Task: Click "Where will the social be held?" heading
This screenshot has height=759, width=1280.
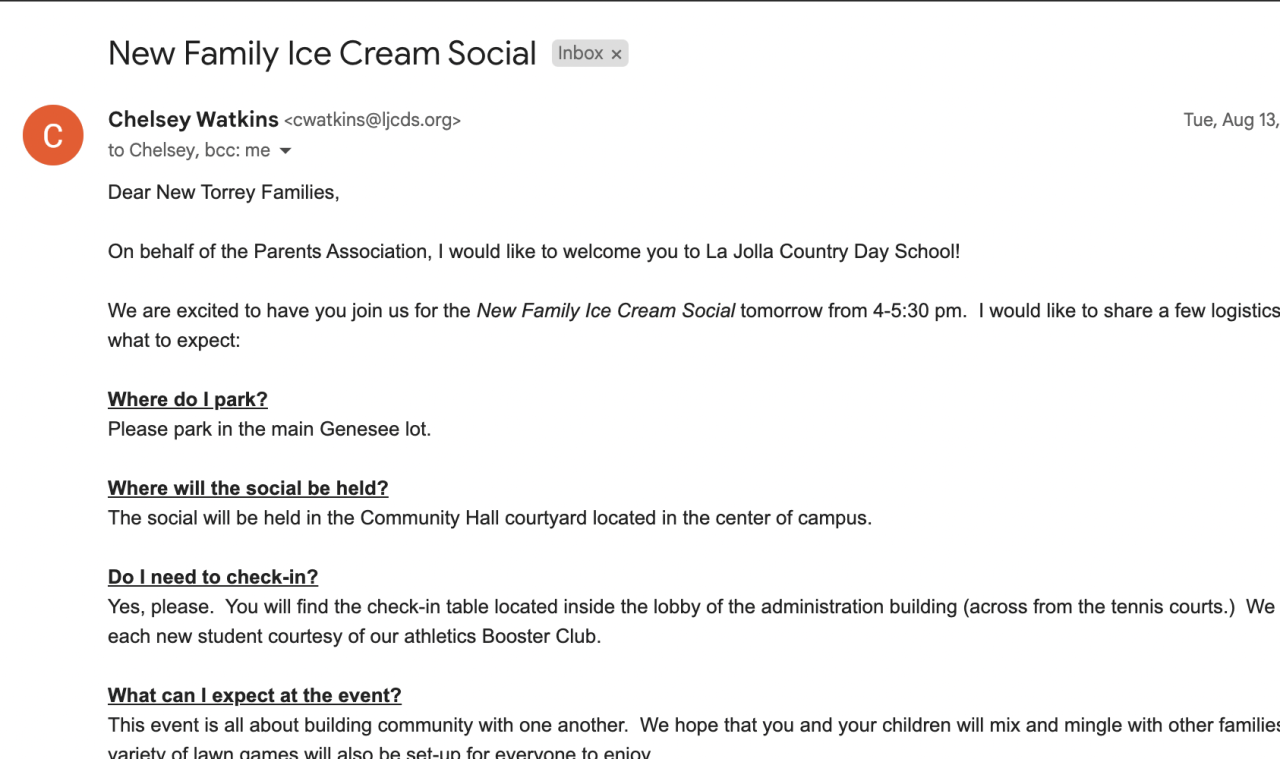Action: click(248, 489)
